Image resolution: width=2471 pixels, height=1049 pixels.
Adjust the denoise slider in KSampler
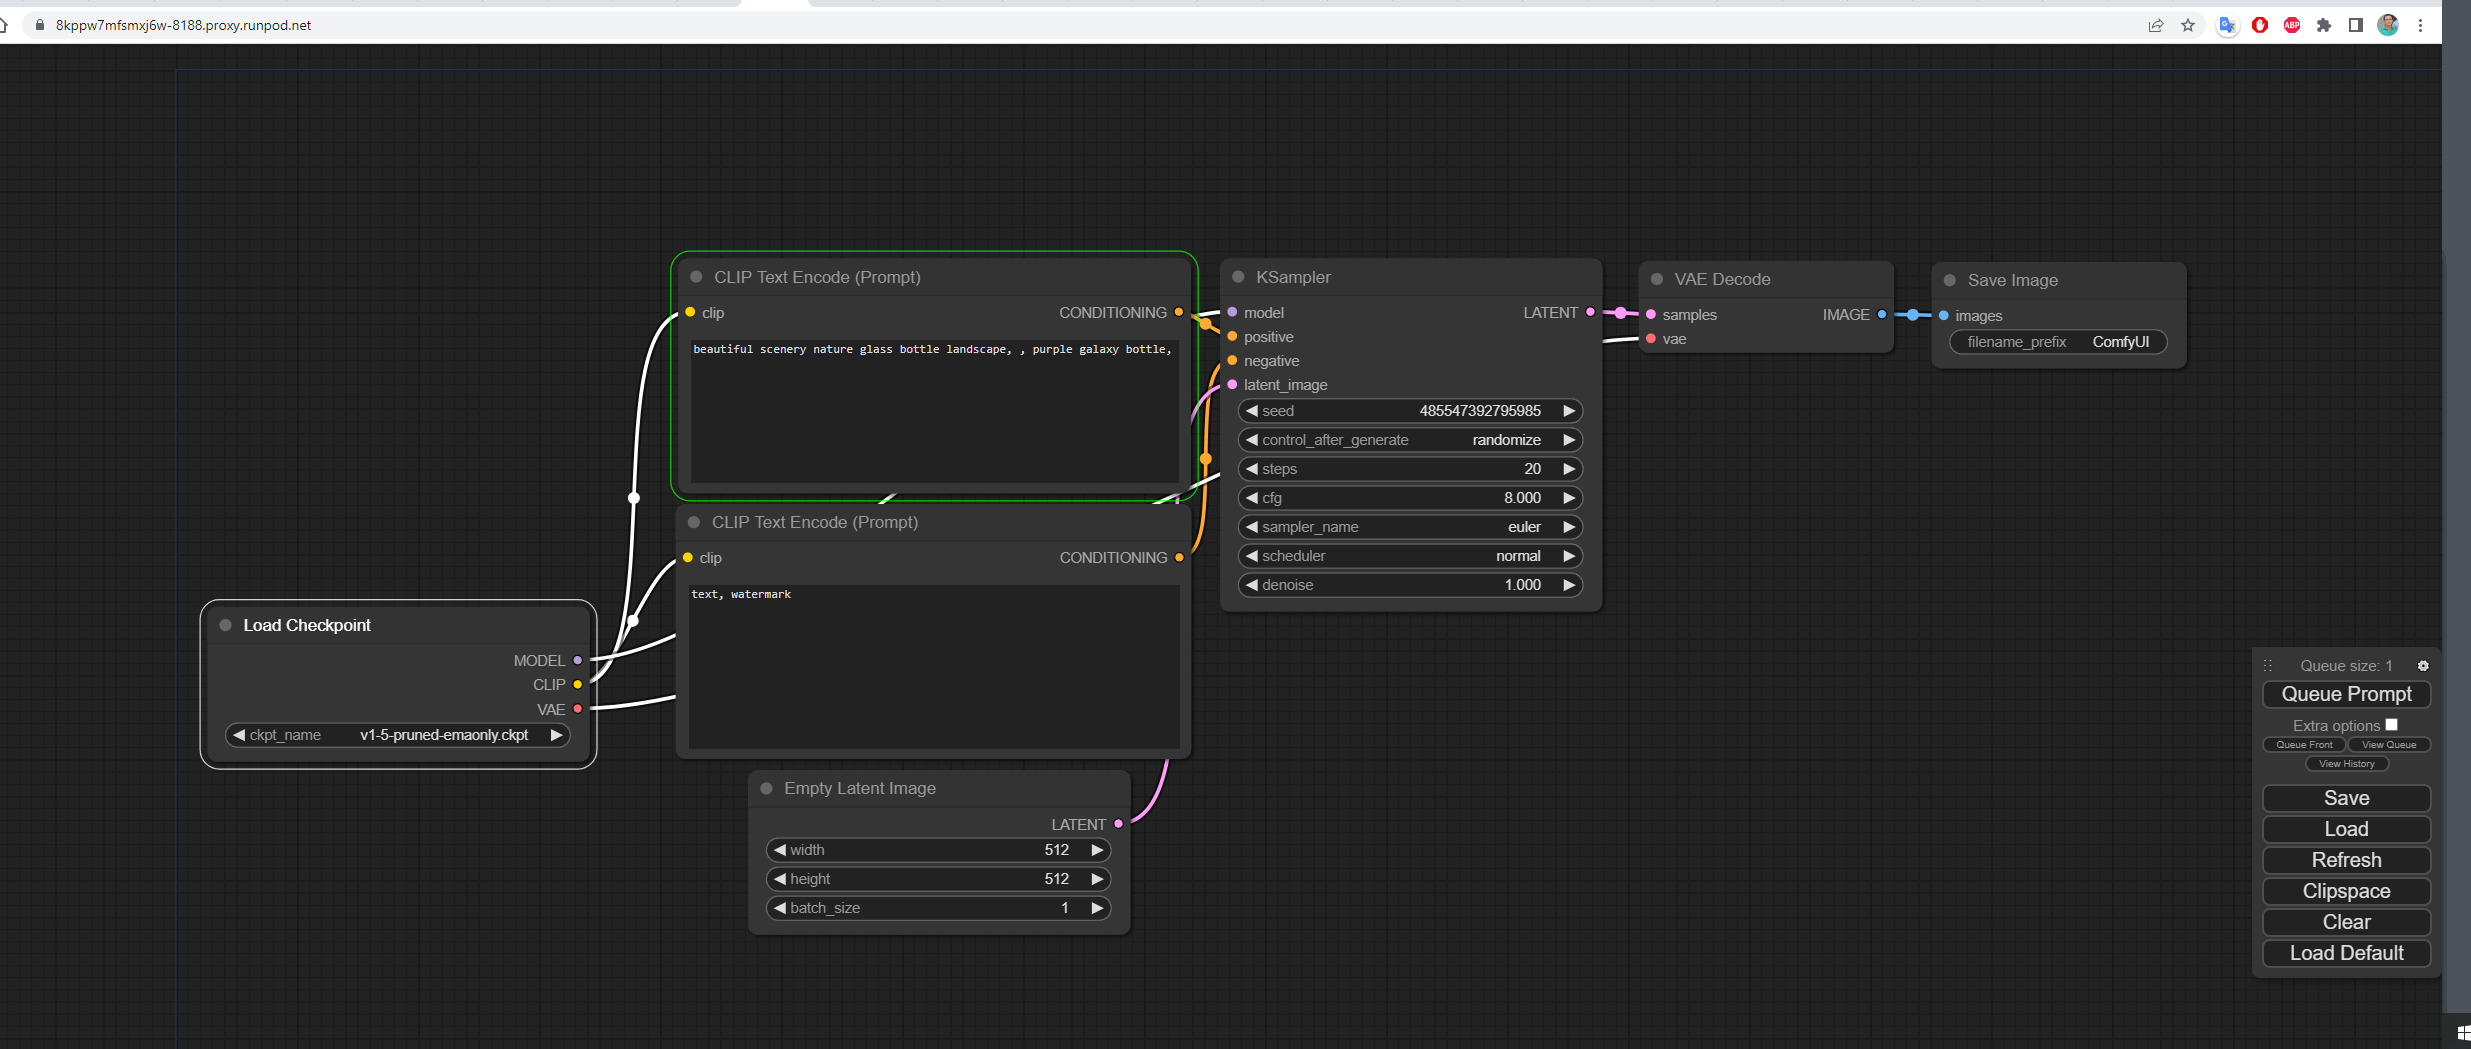click(1410, 585)
